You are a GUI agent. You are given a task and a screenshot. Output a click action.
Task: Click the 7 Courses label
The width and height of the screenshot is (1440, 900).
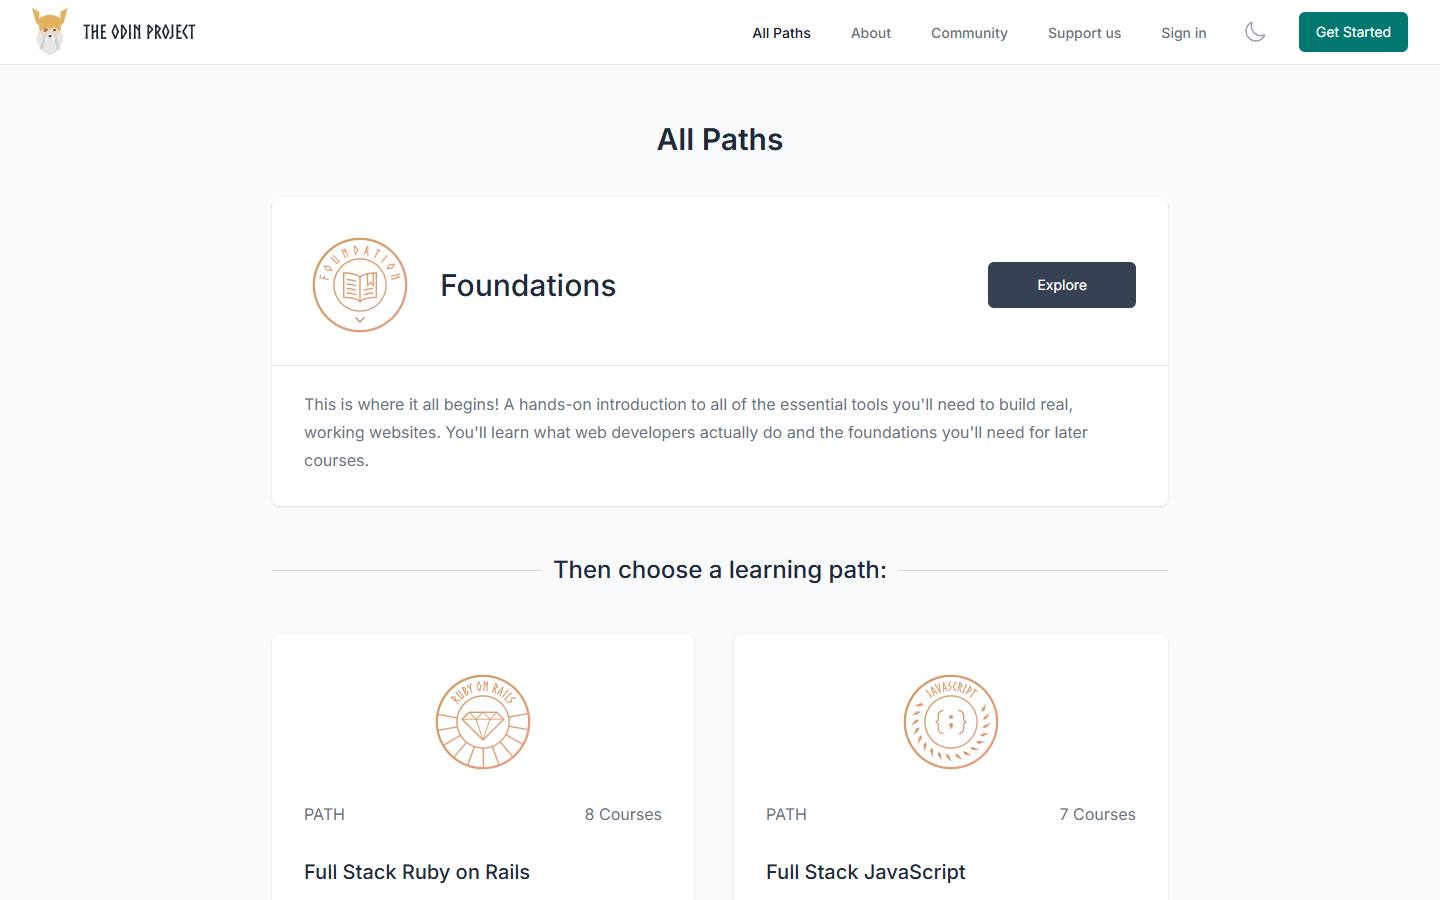tap(1097, 814)
